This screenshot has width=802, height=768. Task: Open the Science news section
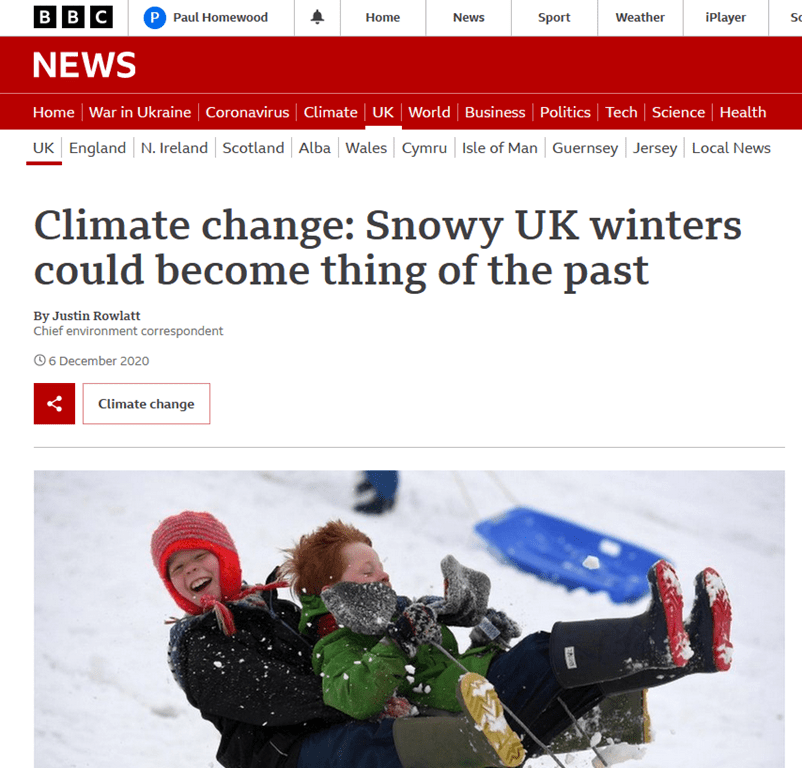tap(678, 112)
